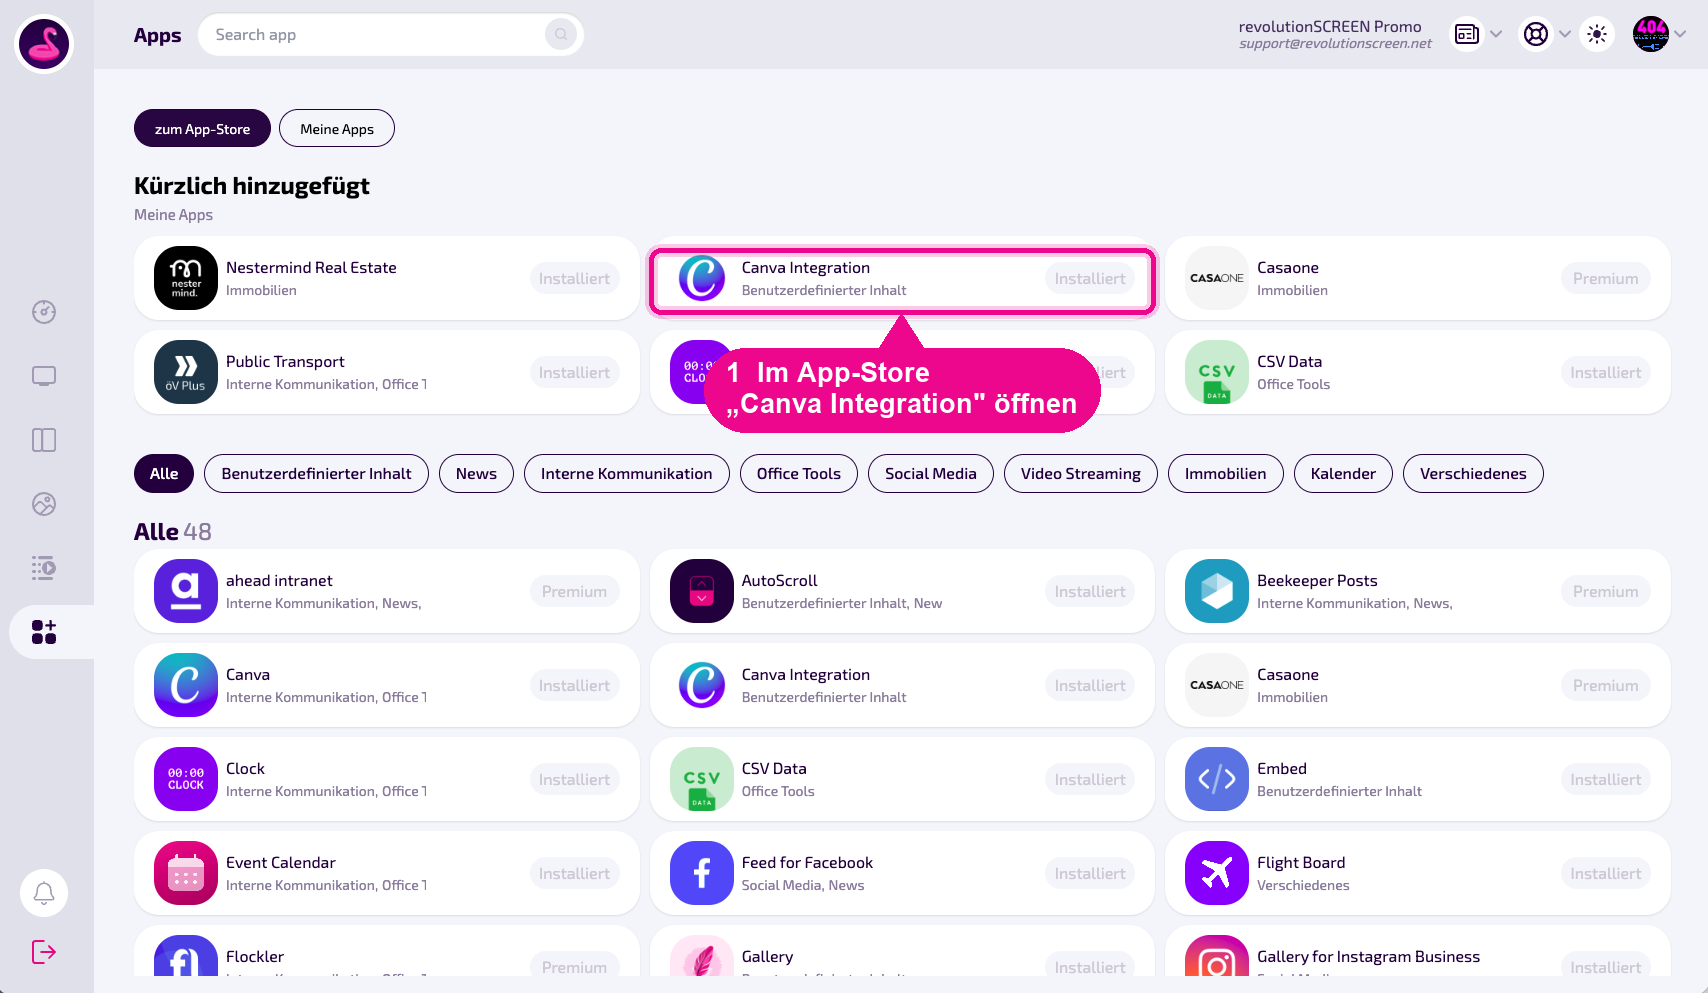
Task: Click the zum App-Store button
Action: coord(202,128)
